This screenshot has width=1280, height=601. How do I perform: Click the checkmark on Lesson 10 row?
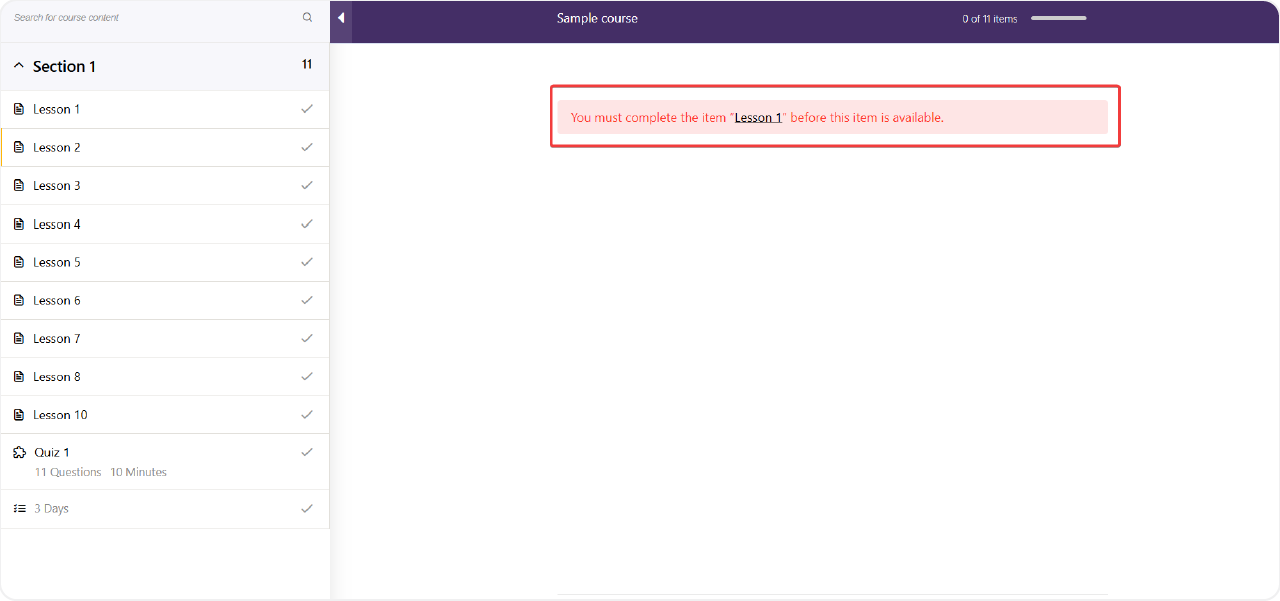point(307,413)
